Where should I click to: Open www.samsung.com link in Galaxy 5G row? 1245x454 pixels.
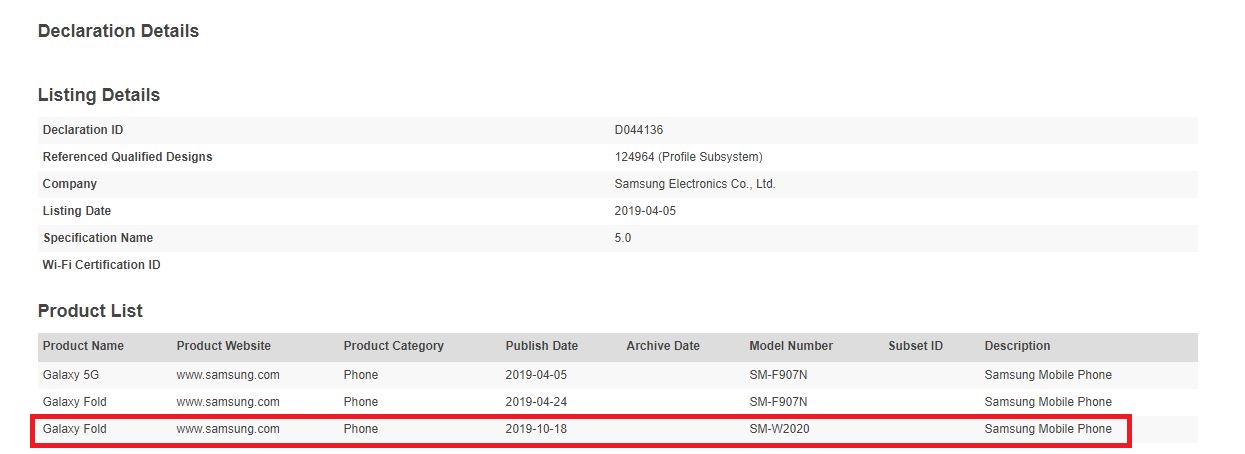(x=227, y=375)
